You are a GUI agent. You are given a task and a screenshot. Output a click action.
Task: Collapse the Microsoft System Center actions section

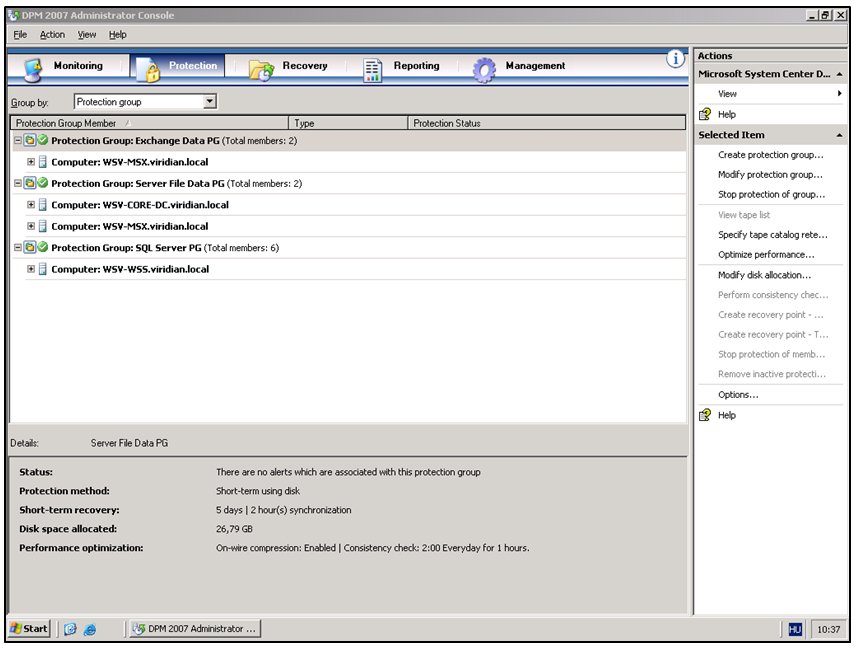[840, 74]
